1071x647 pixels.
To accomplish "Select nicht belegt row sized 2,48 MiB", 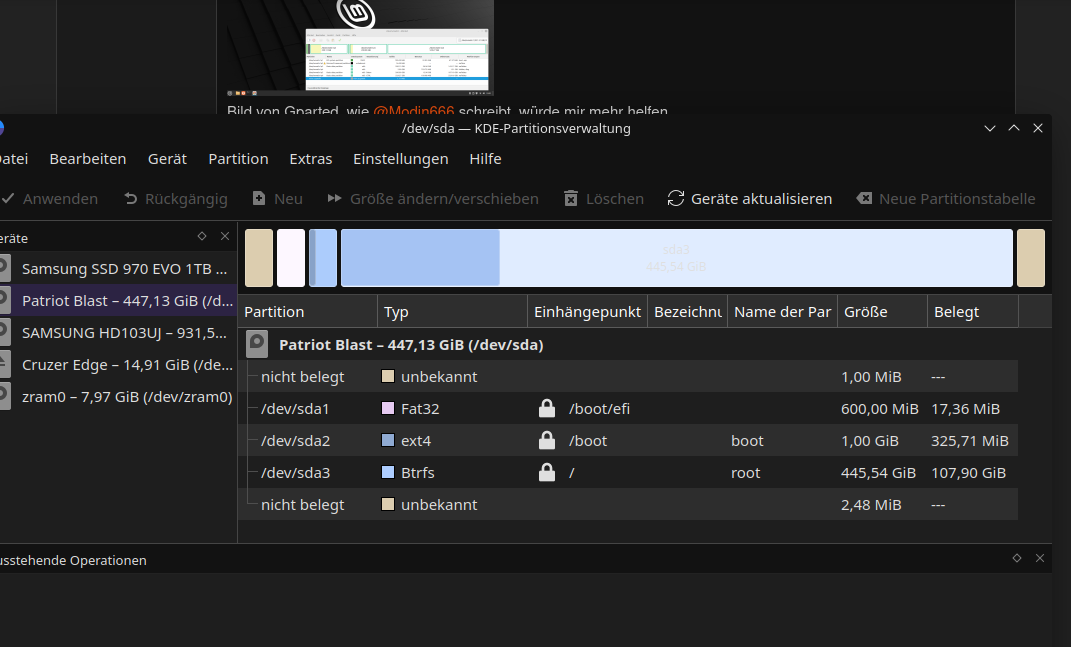I will (628, 505).
